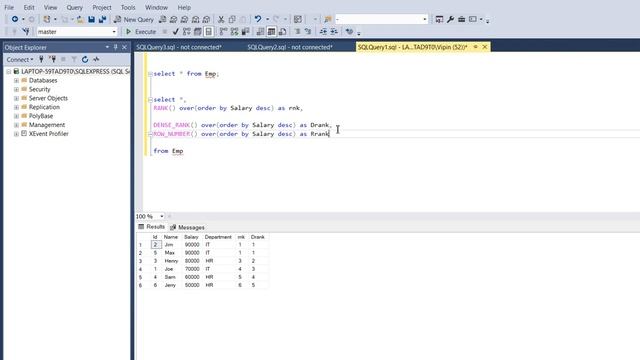Click the Results to File icon
640x360 pixels.
pyautogui.click(x=282, y=31)
